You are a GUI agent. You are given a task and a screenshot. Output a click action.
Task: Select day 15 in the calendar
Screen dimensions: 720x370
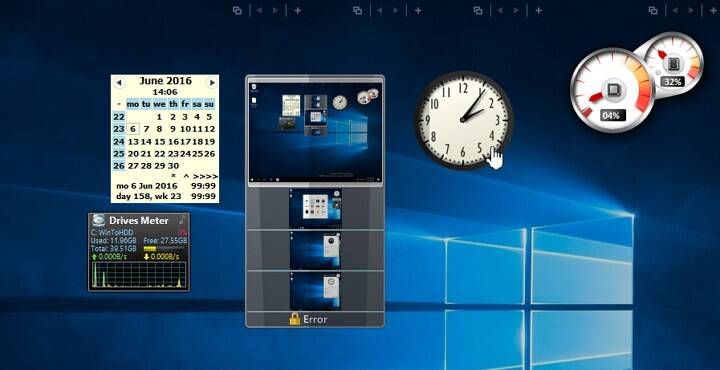pos(159,141)
